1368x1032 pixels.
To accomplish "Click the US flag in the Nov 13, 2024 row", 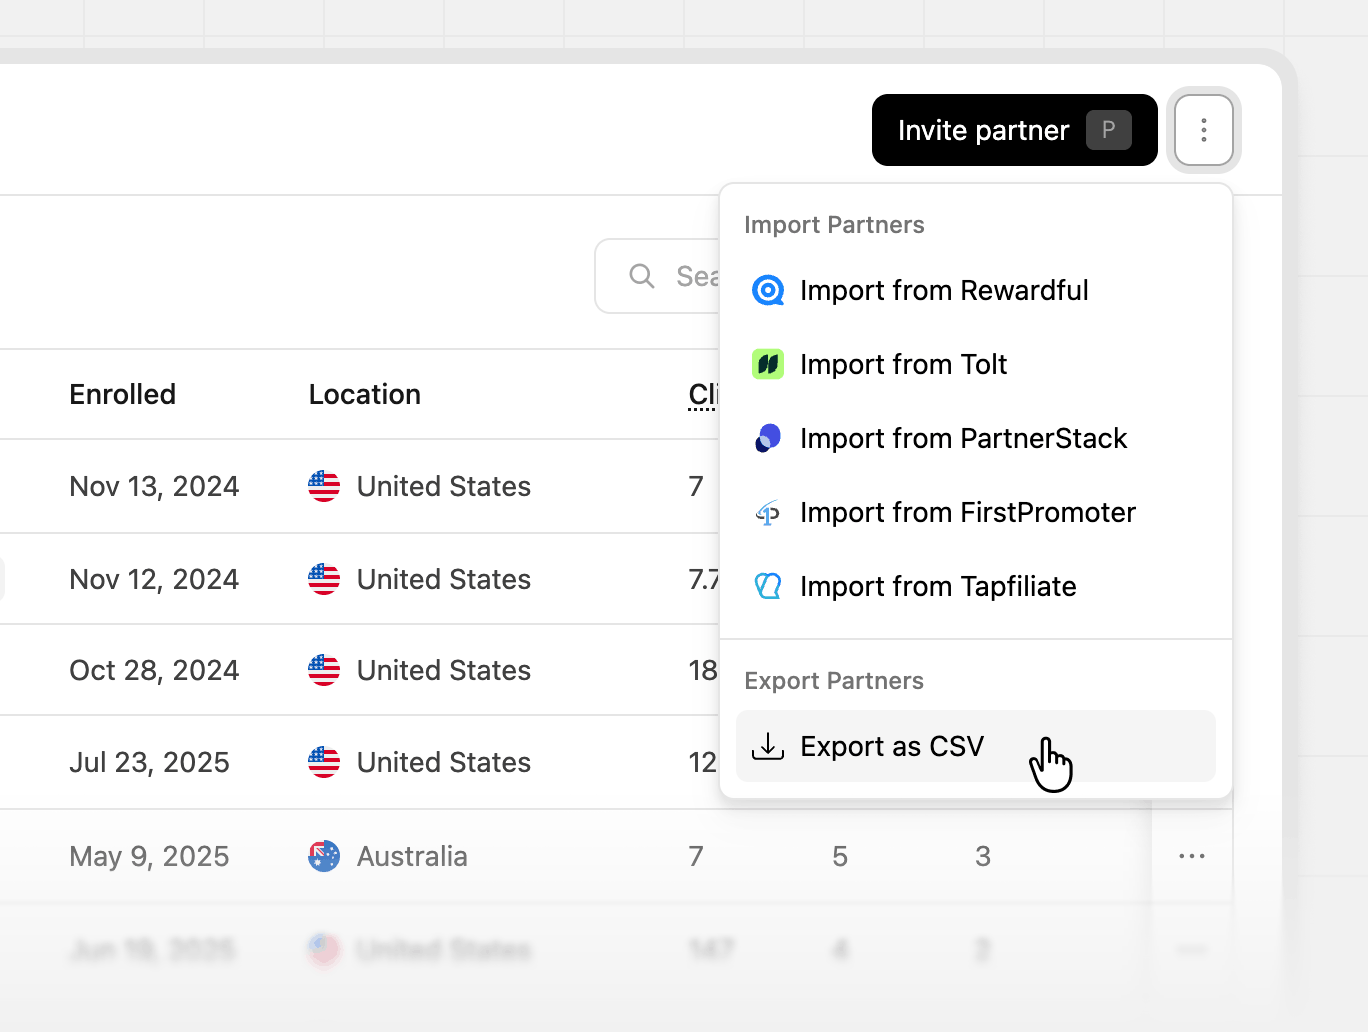I will tap(324, 486).
